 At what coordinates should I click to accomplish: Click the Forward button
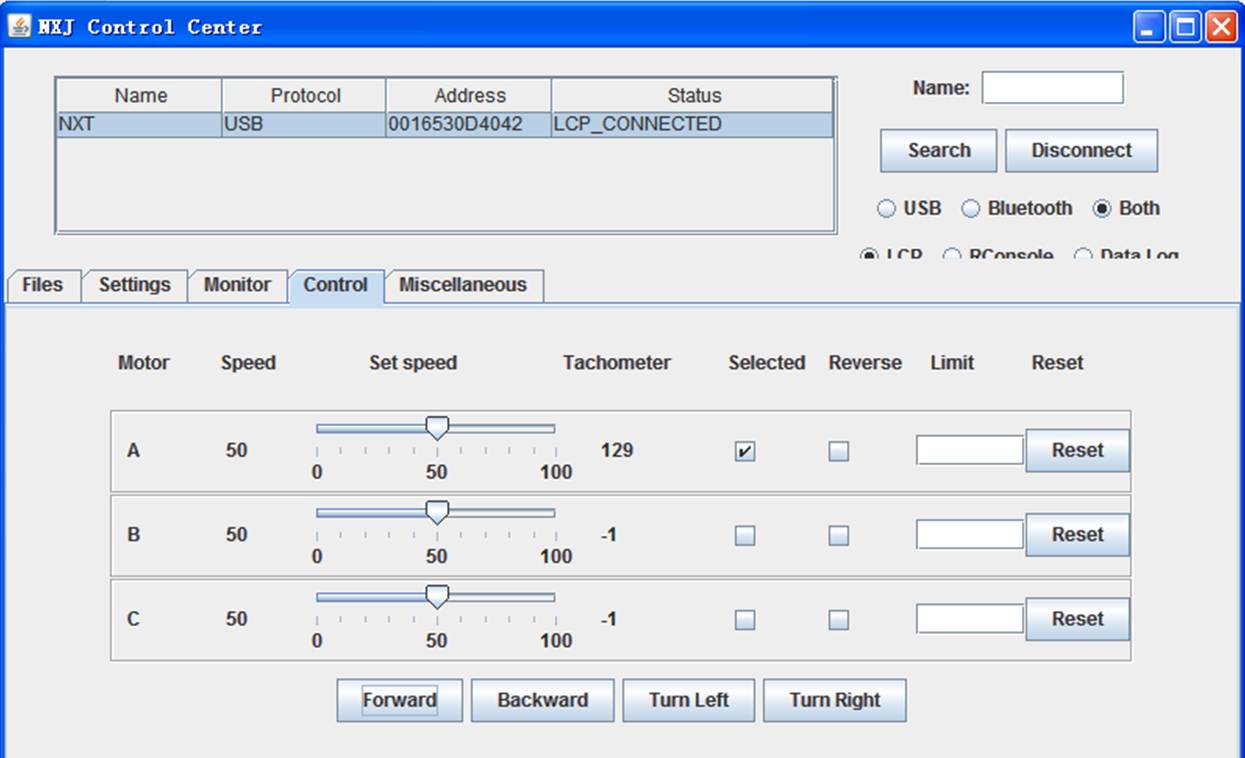400,700
